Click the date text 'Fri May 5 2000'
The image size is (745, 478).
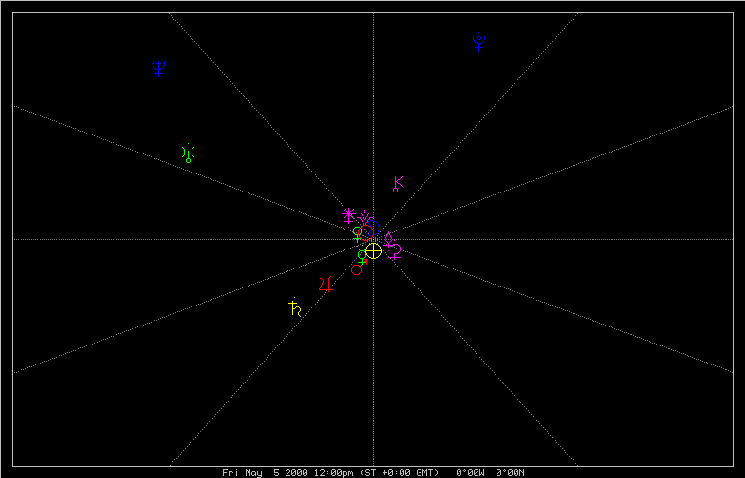point(263,473)
